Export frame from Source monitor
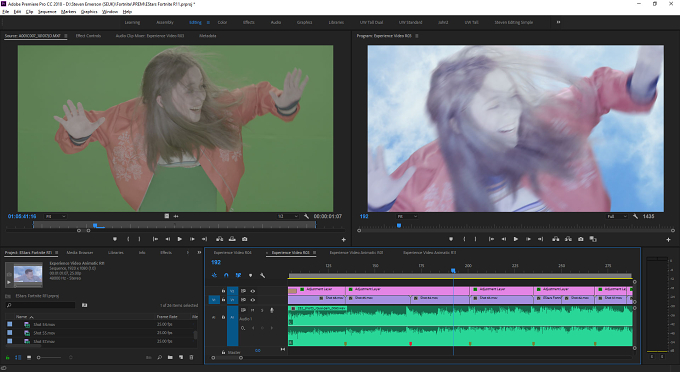Screen dimensions: 680x372 click(245, 239)
